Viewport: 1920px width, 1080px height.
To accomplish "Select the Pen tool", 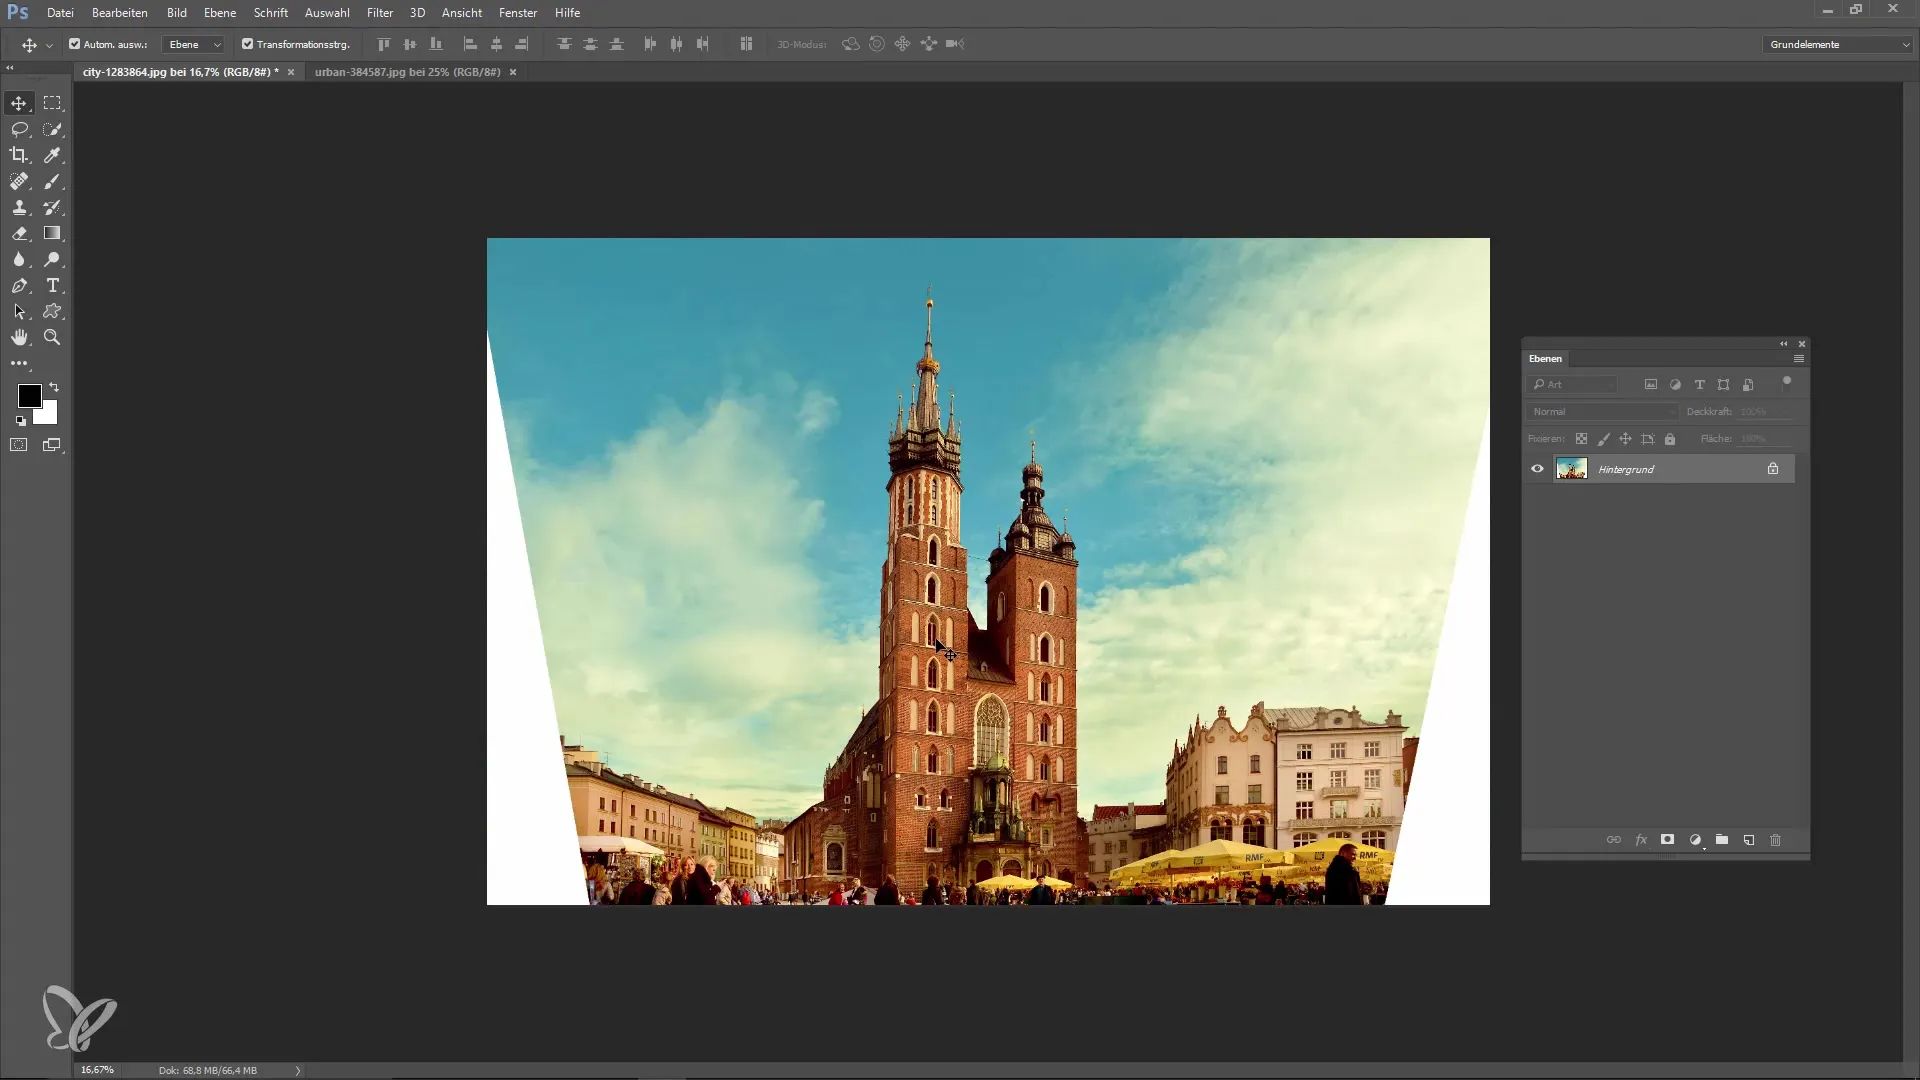I will [x=19, y=286].
